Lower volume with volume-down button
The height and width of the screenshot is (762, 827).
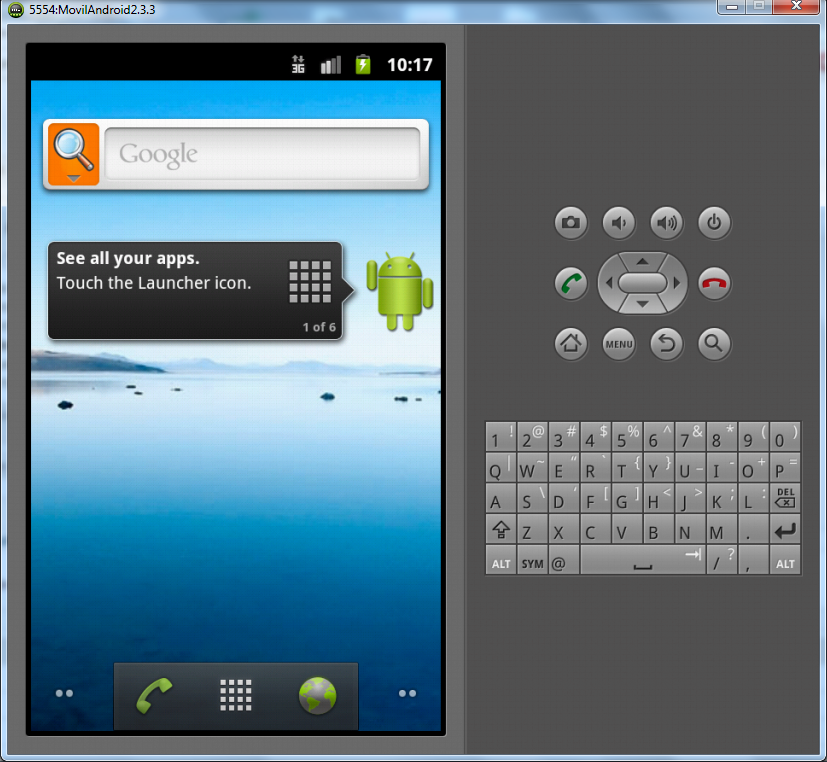(x=618, y=223)
